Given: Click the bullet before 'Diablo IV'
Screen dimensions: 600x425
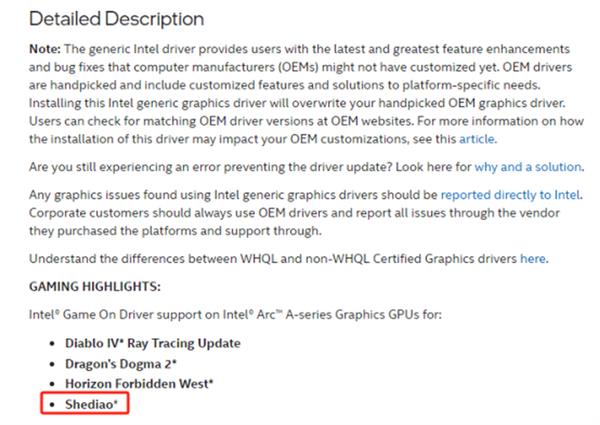Looking at the screenshot, I should click(x=52, y=343).
